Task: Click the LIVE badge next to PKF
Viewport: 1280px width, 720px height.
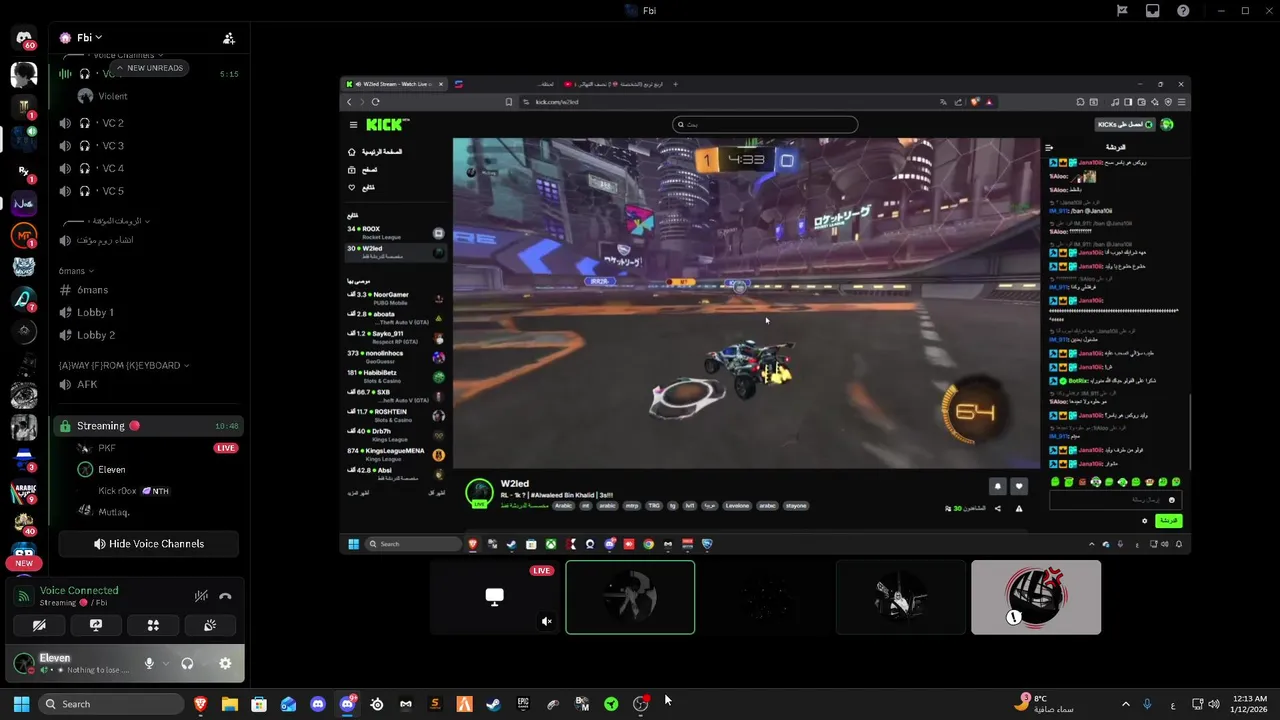Action: [x=226, y=448]
